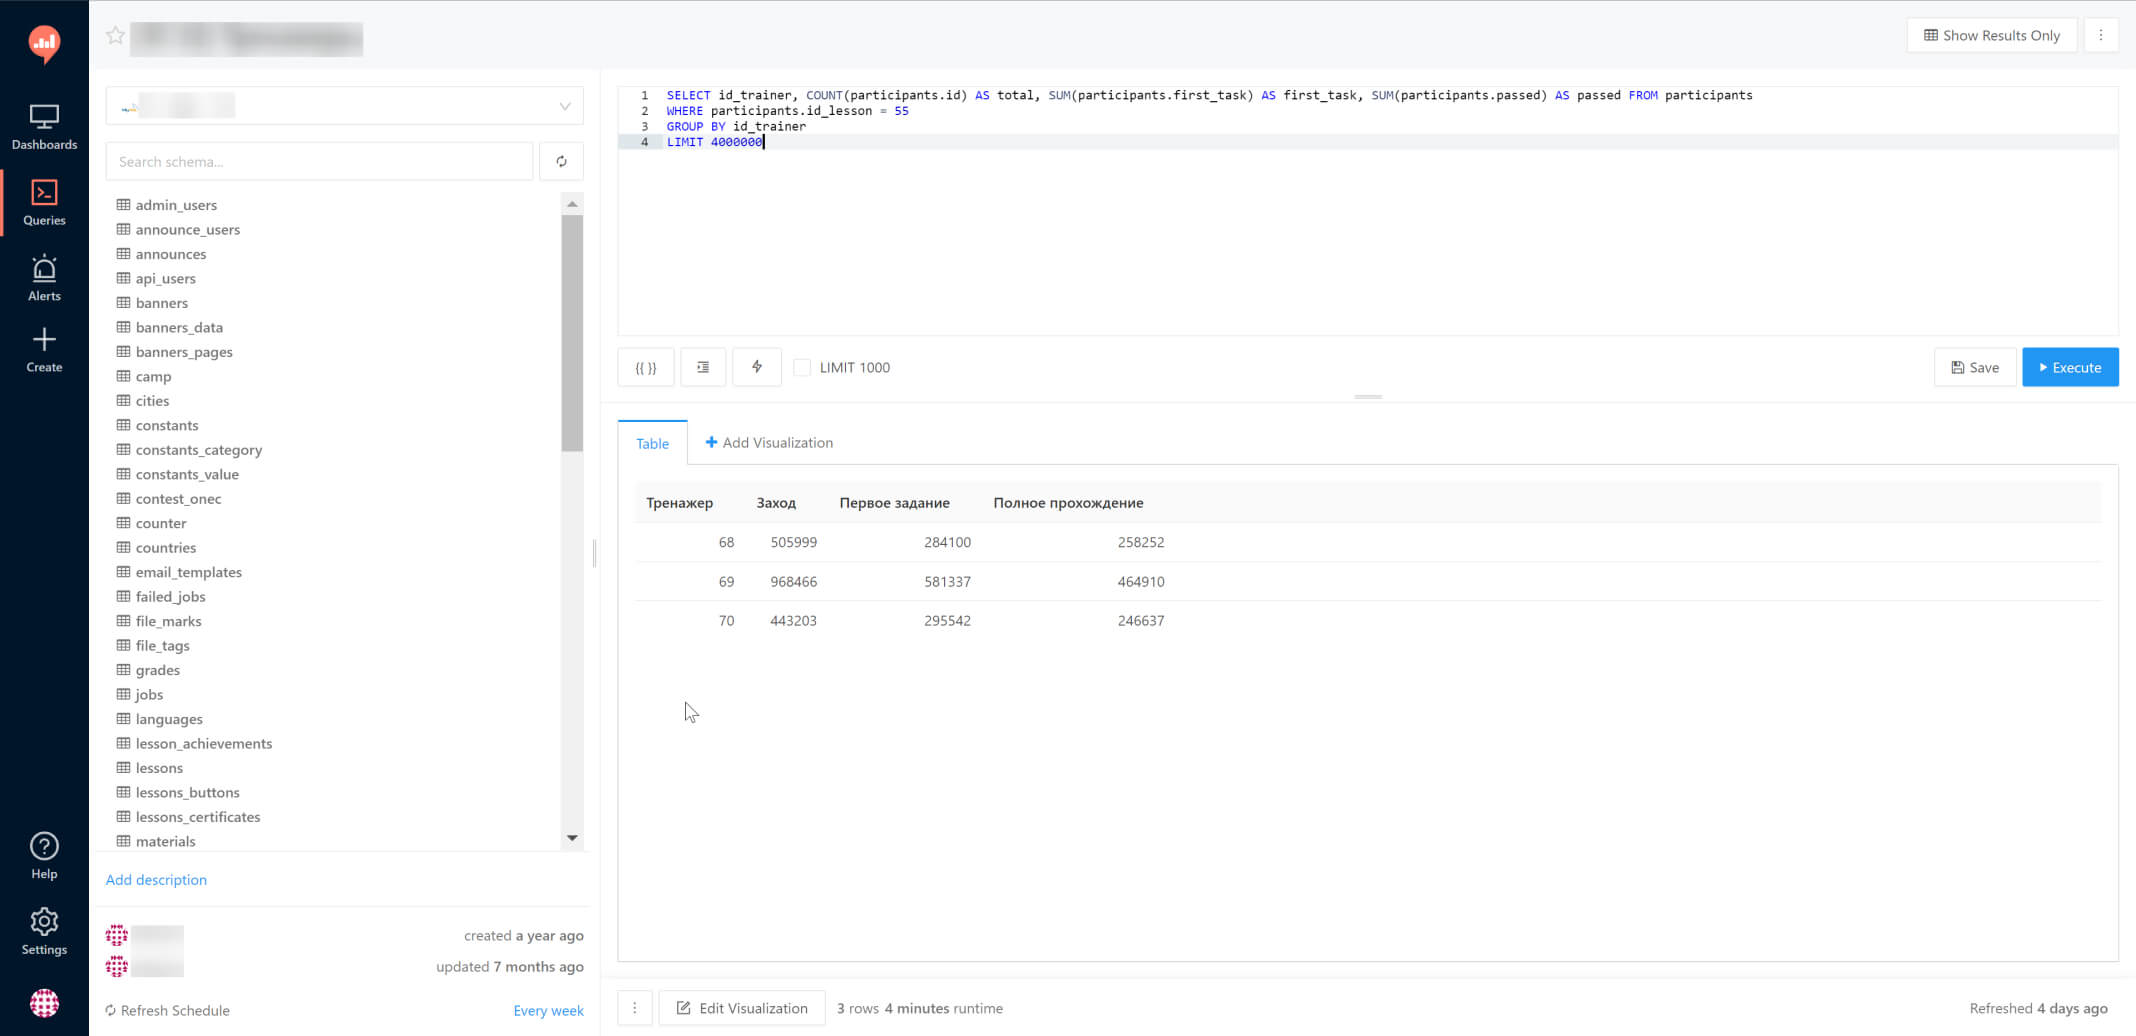Click the schema list scrollbar thumb
This screenshot has width=2136, height=1036.
[572, 332]
